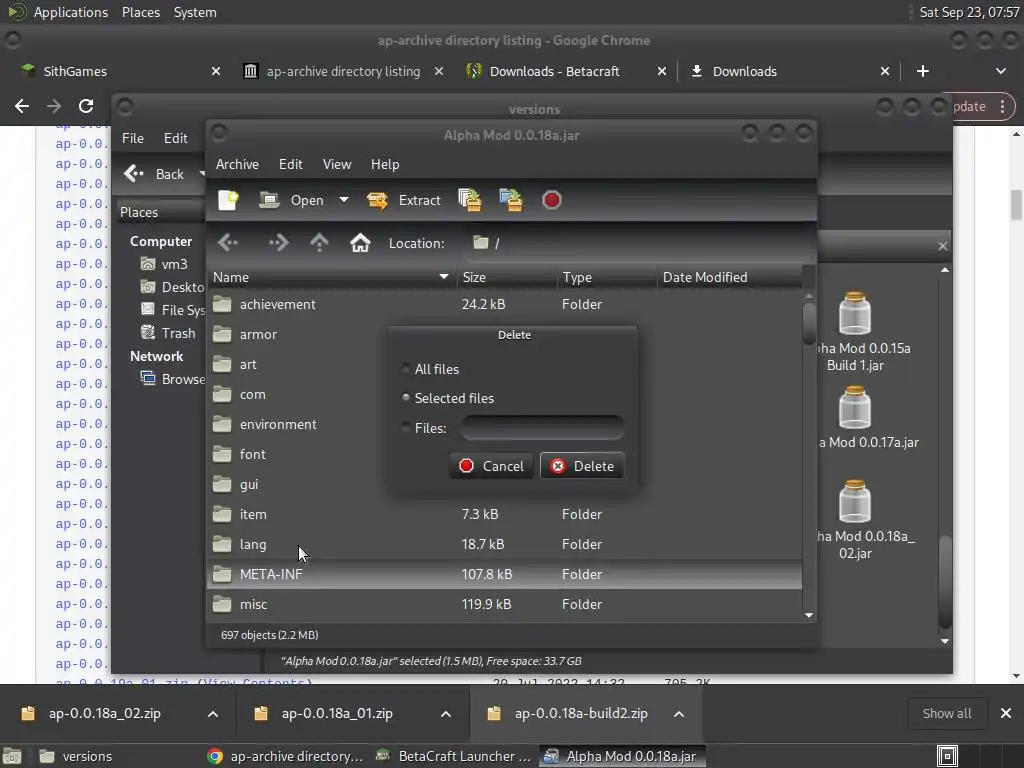The image size is (1024, 768).
Task: Select Alpha Mod 0.0.15a Build 1.jar icon
Action: point(855,314)
